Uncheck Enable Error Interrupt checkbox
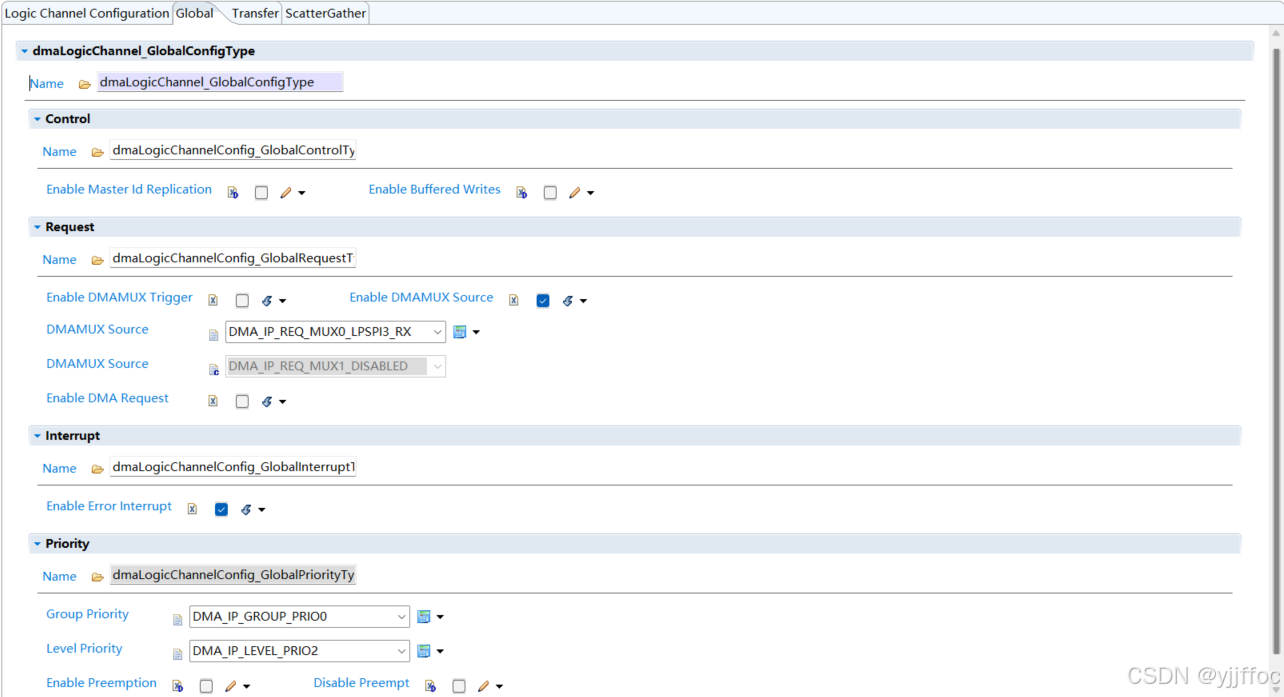The height and width of the screenshot is (697, 1284). [221, 510]
